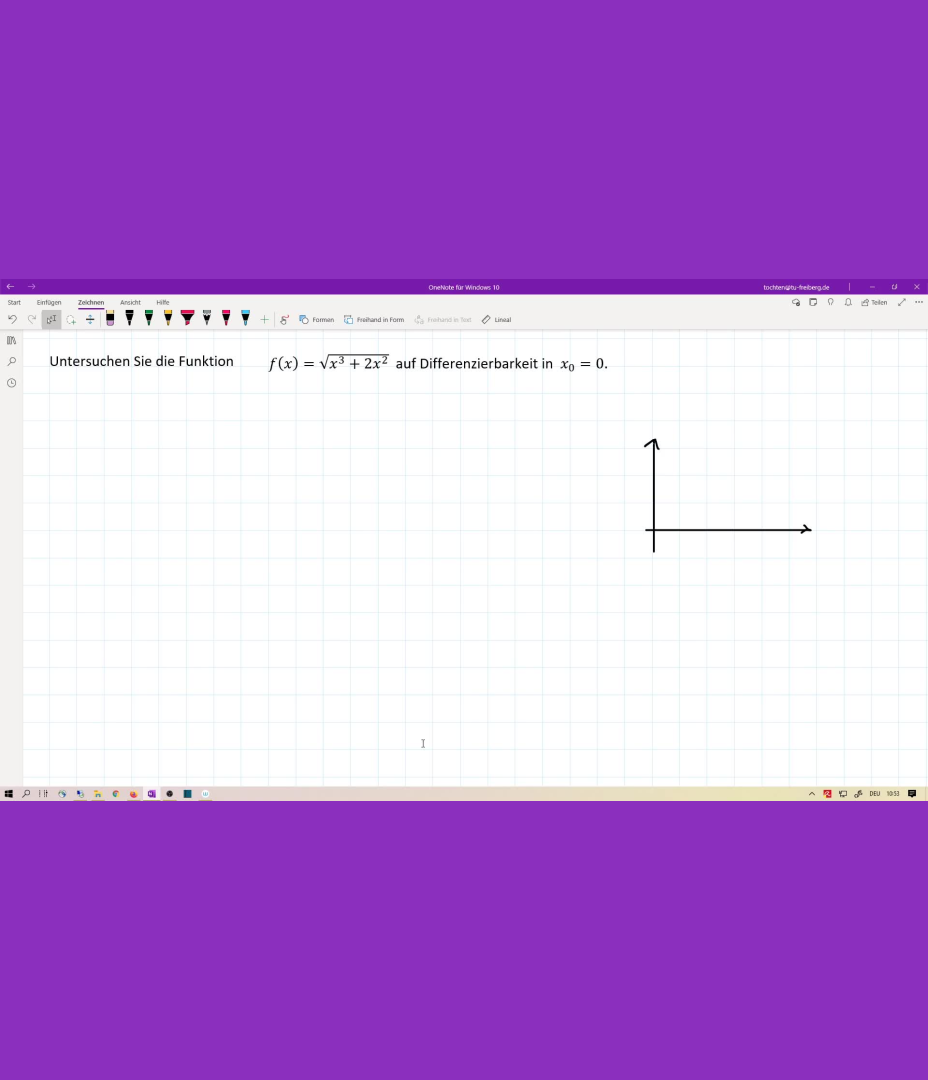928x1080 pixels.
Task: Pick the green pen
Action: (x=149, y=318)
